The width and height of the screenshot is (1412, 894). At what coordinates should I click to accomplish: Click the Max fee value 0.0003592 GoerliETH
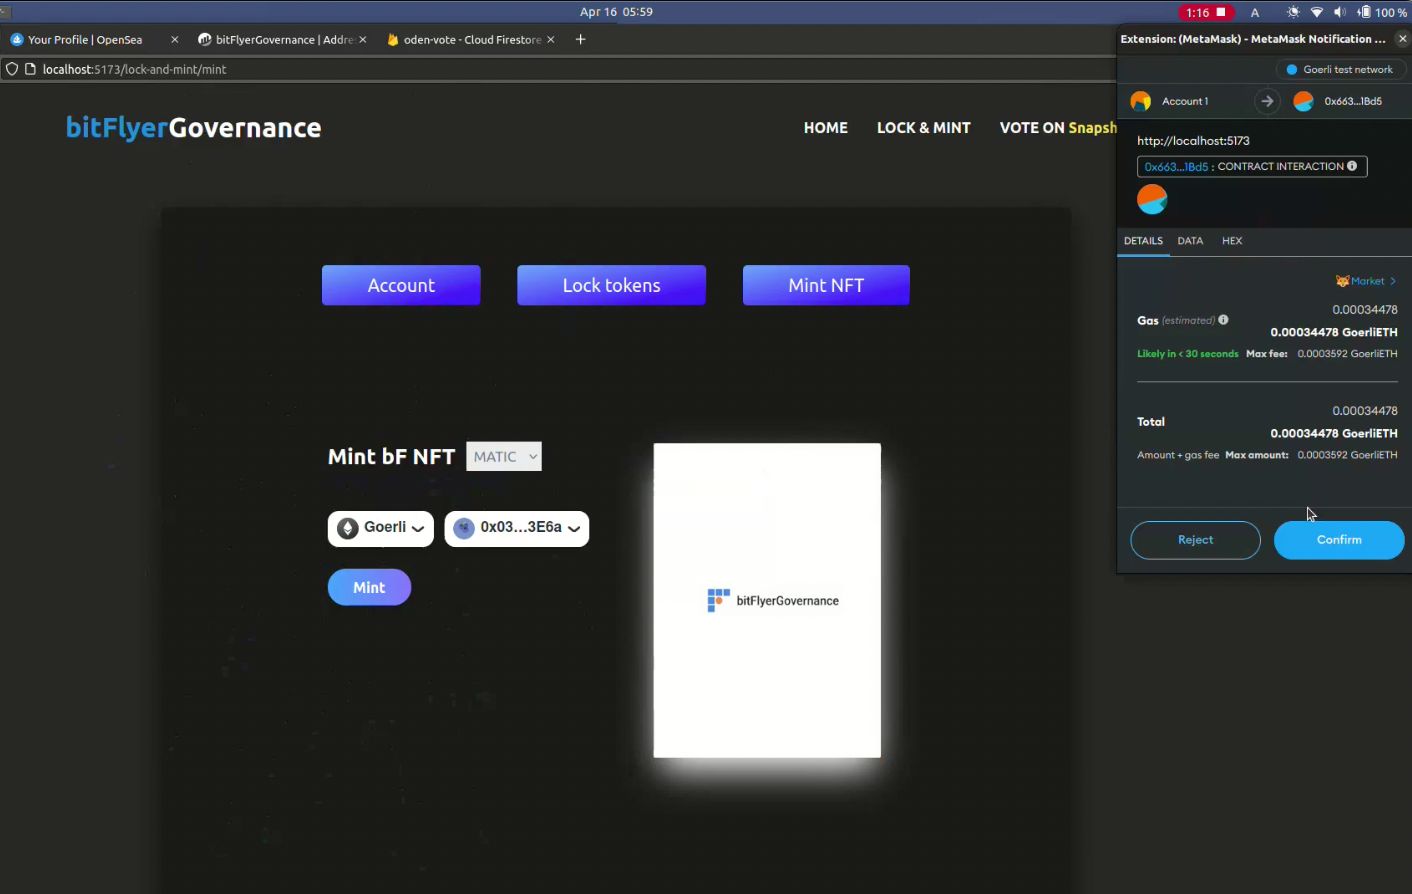1347,354
